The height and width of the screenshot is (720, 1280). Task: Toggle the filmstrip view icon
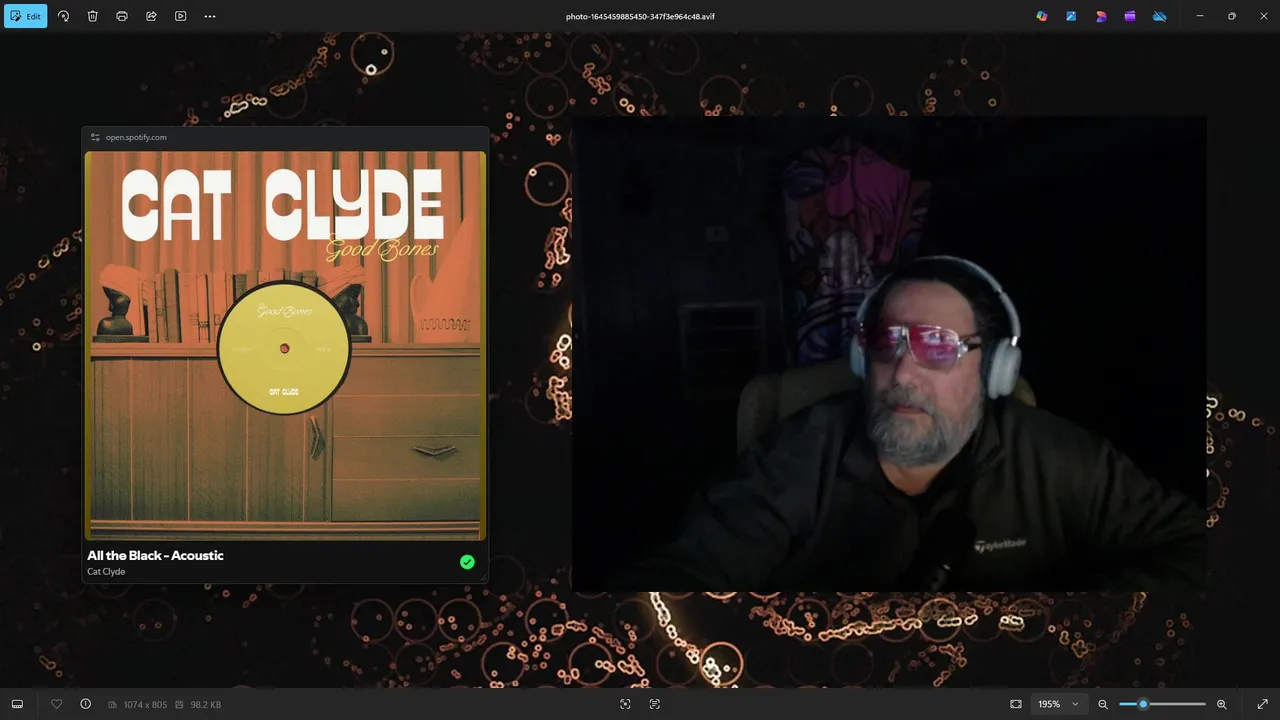pos(17,704)
